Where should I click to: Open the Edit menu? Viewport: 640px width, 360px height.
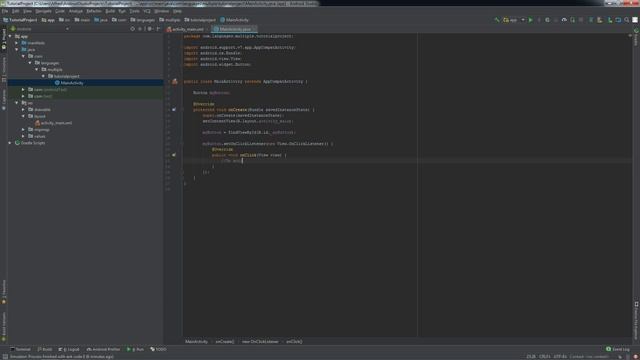point(16,11)
